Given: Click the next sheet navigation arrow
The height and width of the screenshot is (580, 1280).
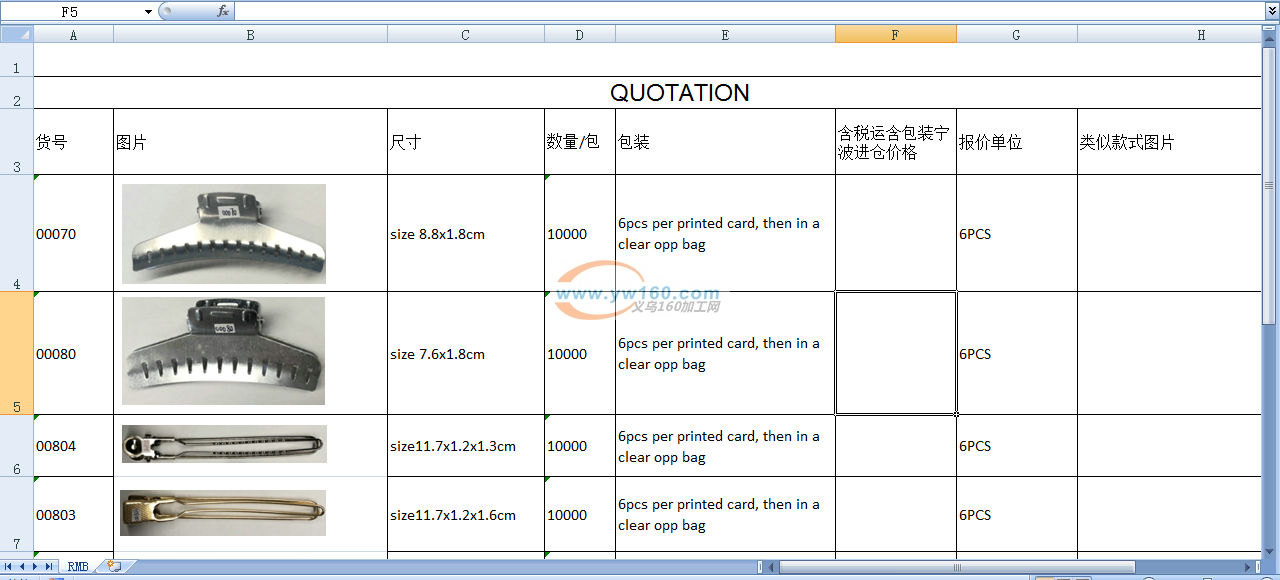Looking at the screenshot, I should pyautogui.click(x=36, y=567).
